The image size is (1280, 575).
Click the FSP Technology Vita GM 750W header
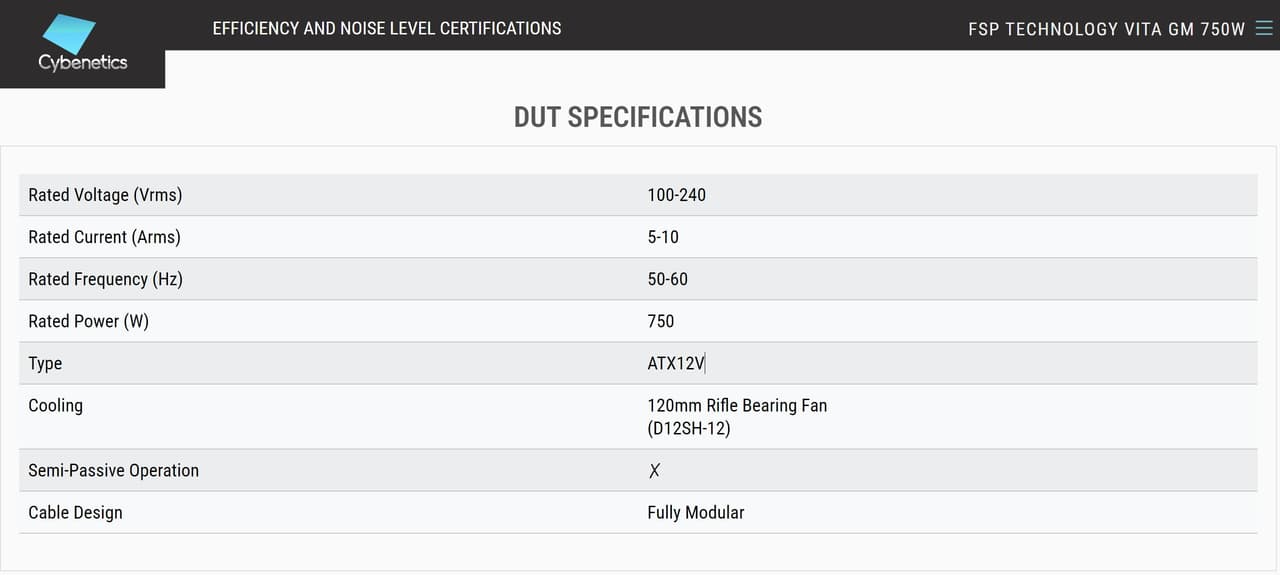pos(1106,29)
